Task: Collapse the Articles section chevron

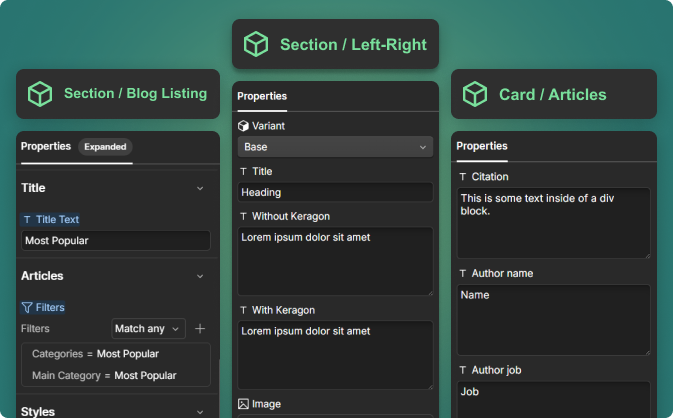Action: 200,276
